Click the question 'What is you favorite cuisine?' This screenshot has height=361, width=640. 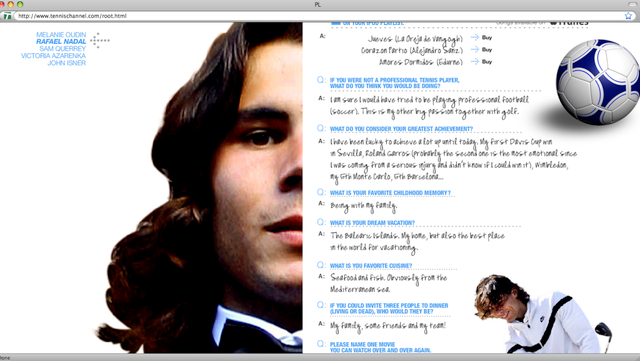click(x=371, y=266)
